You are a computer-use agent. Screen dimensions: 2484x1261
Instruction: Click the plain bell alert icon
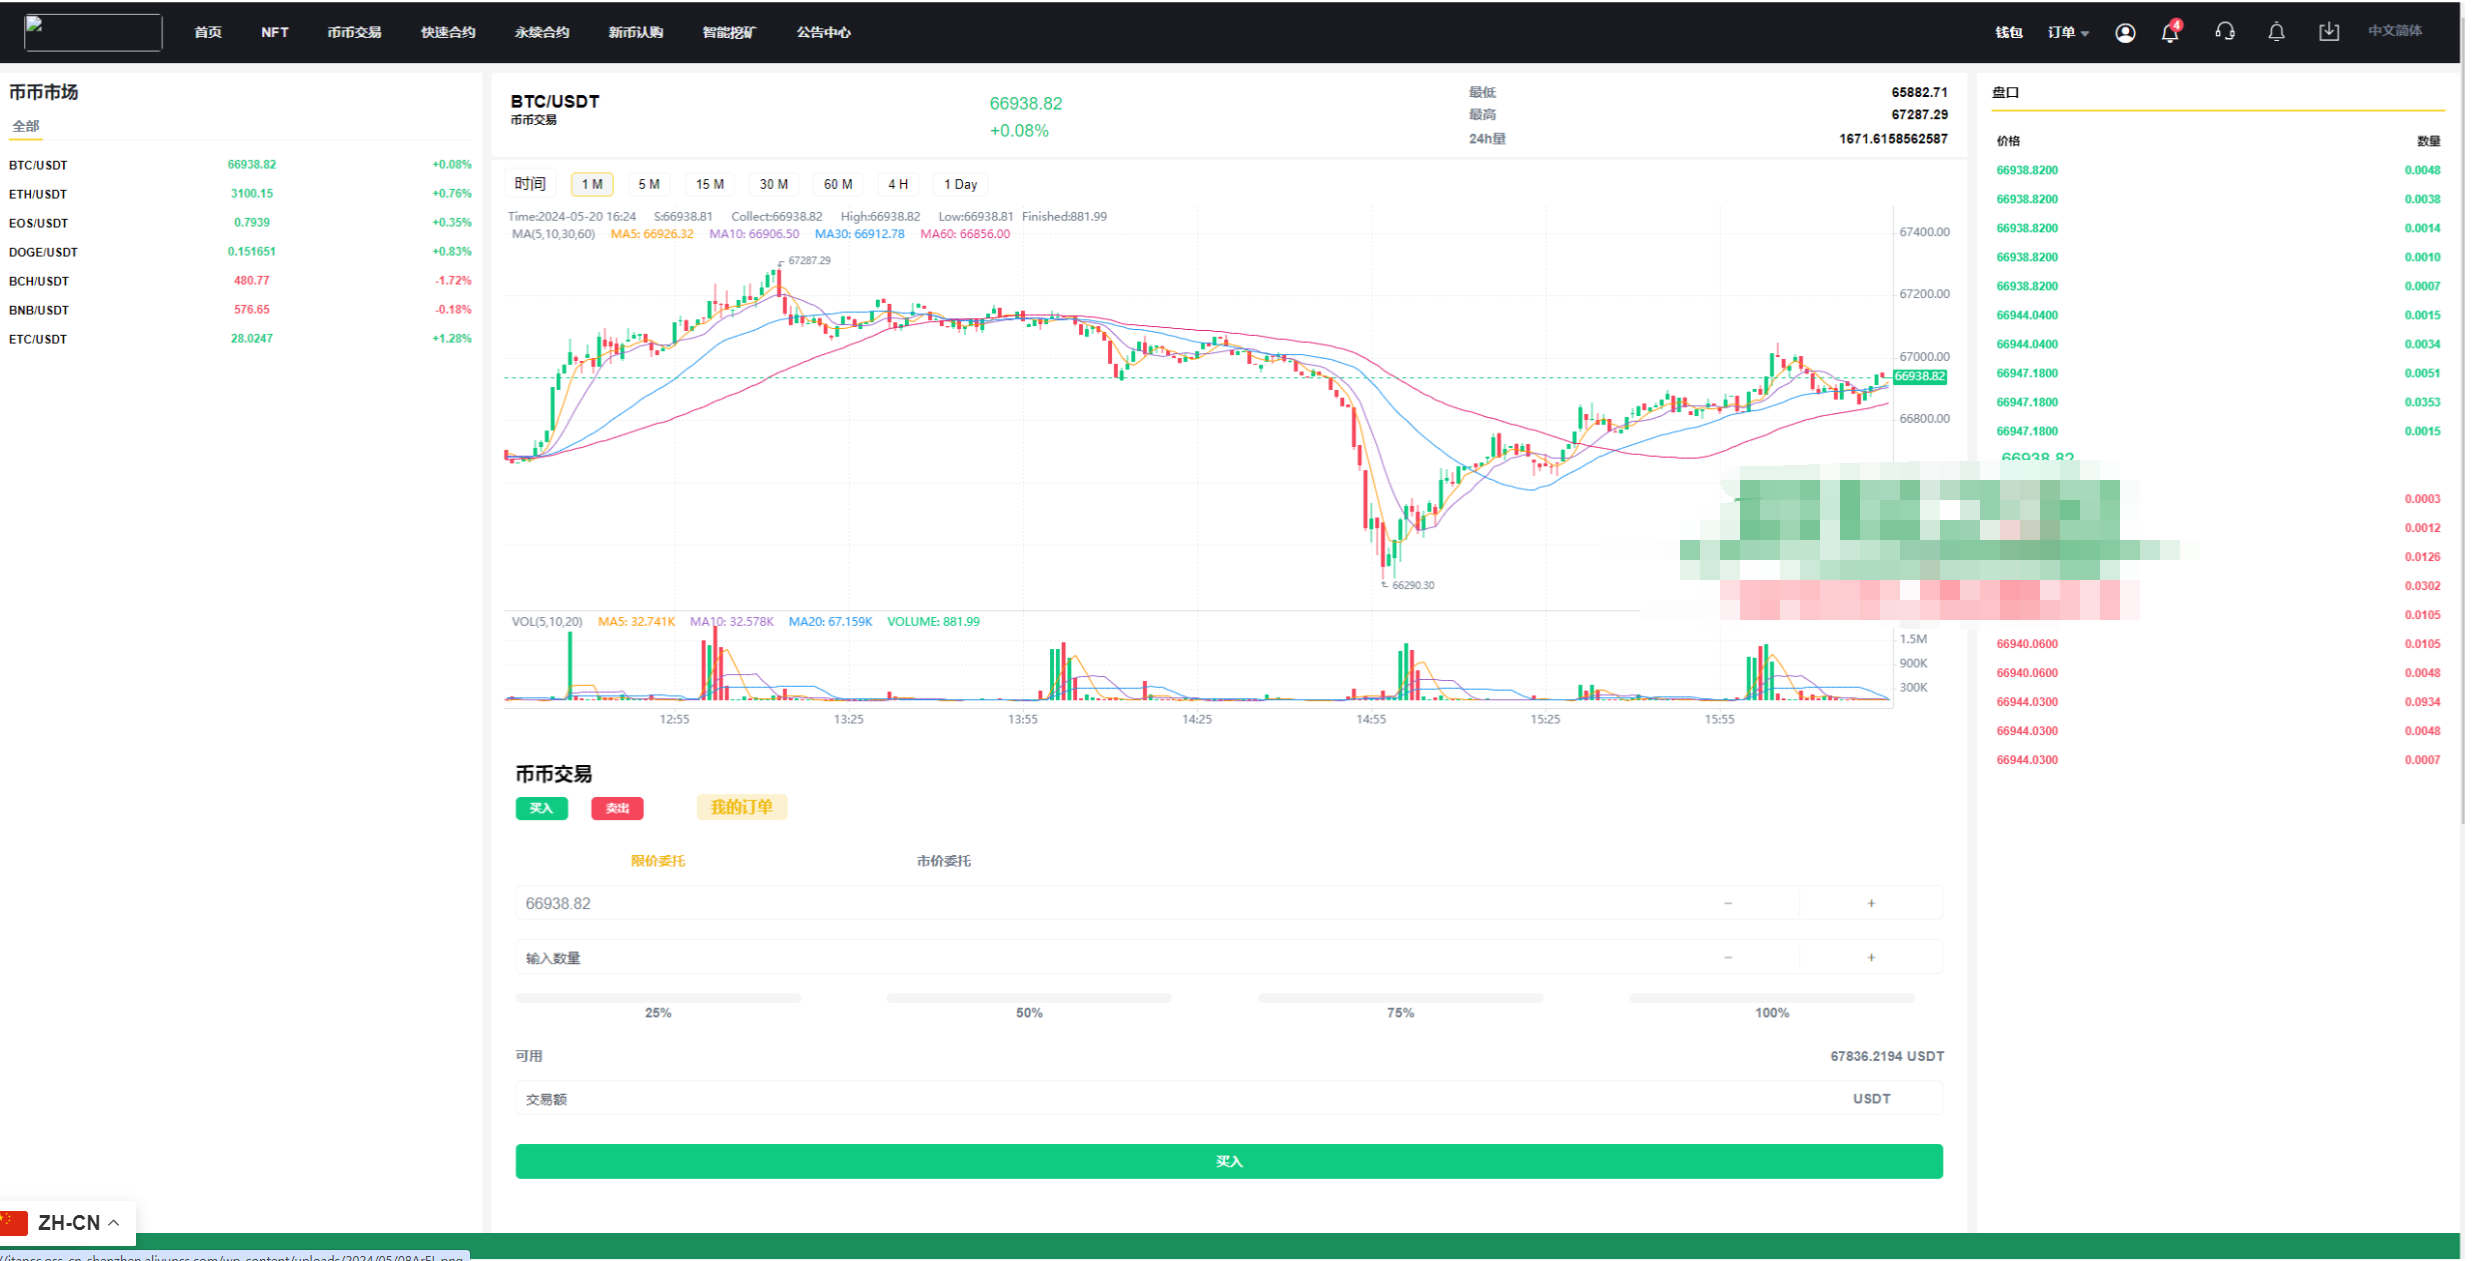tap(2277, 32)
